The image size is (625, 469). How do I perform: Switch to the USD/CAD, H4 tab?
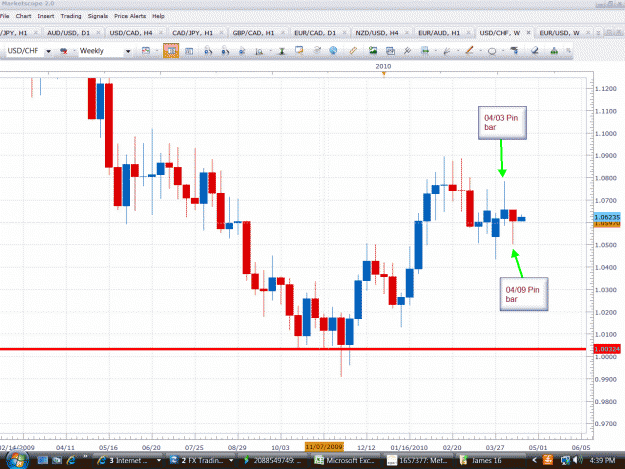tap(131, 33)
